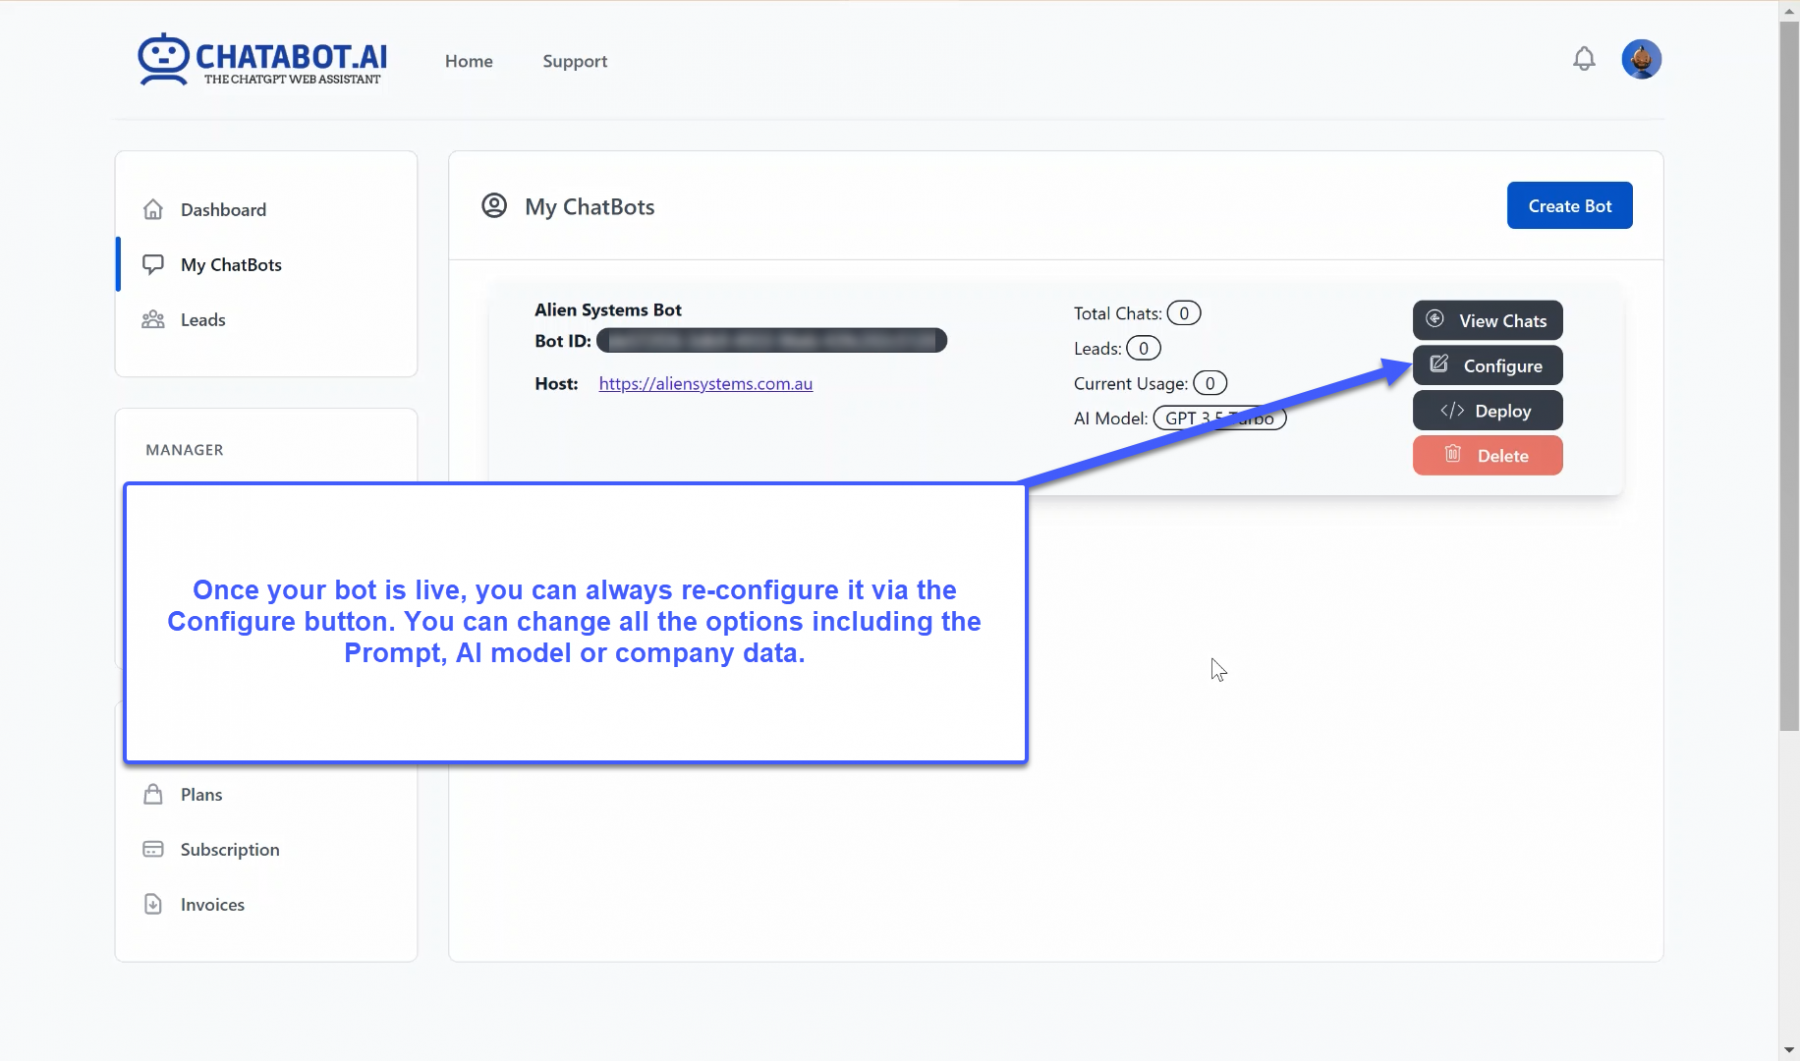Open the notifications bell

point(1584,59)
